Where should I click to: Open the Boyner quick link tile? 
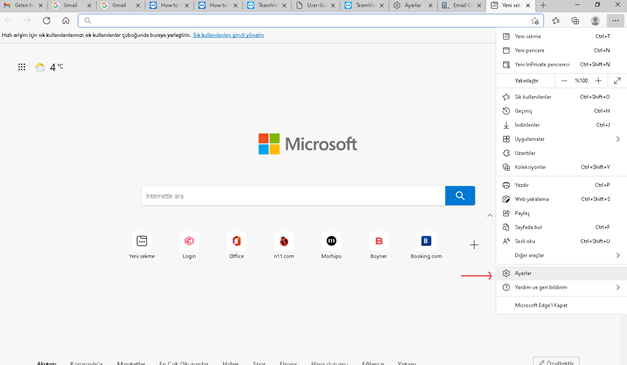tap(379, 245)
